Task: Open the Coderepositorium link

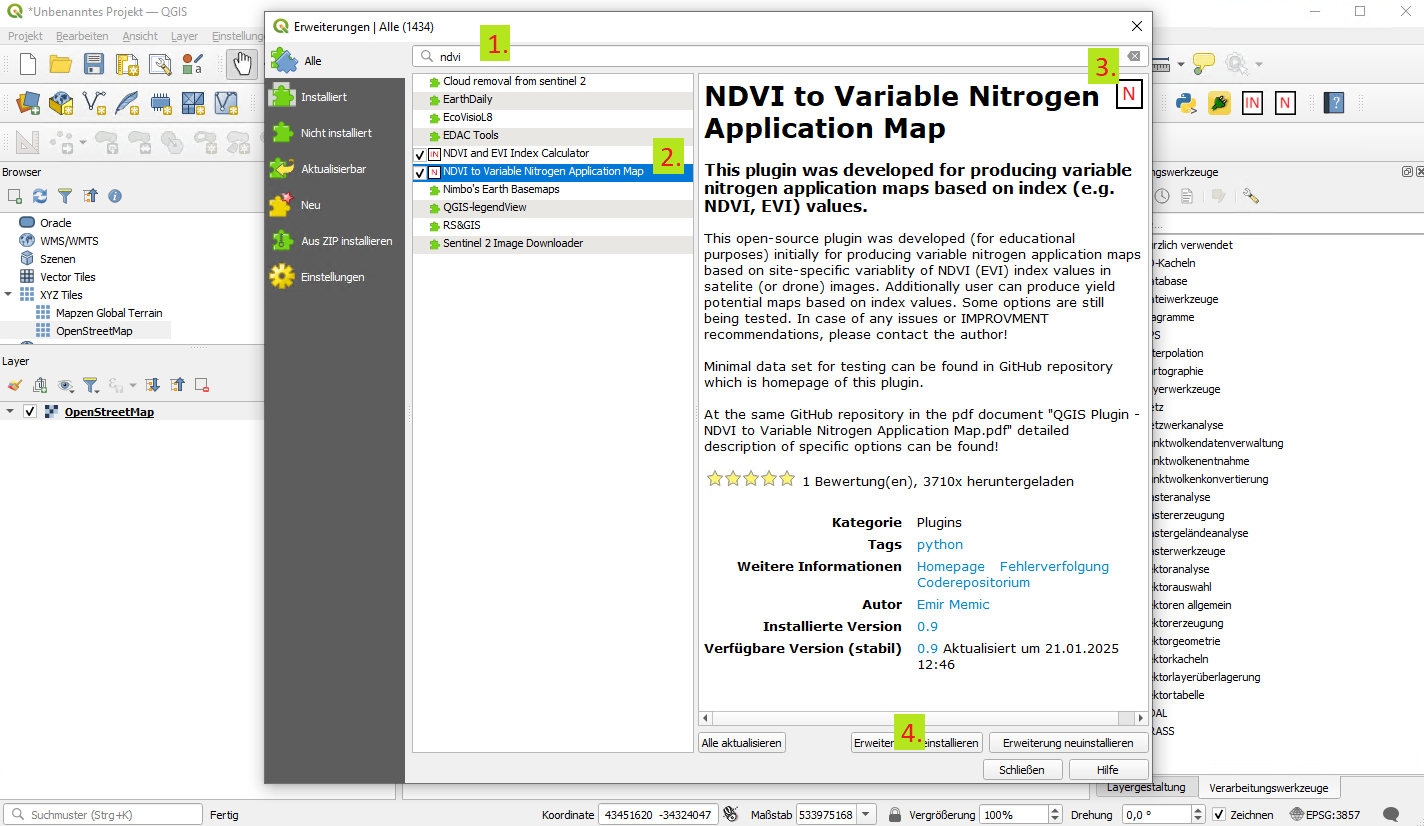Action: (x=973, y=582)
